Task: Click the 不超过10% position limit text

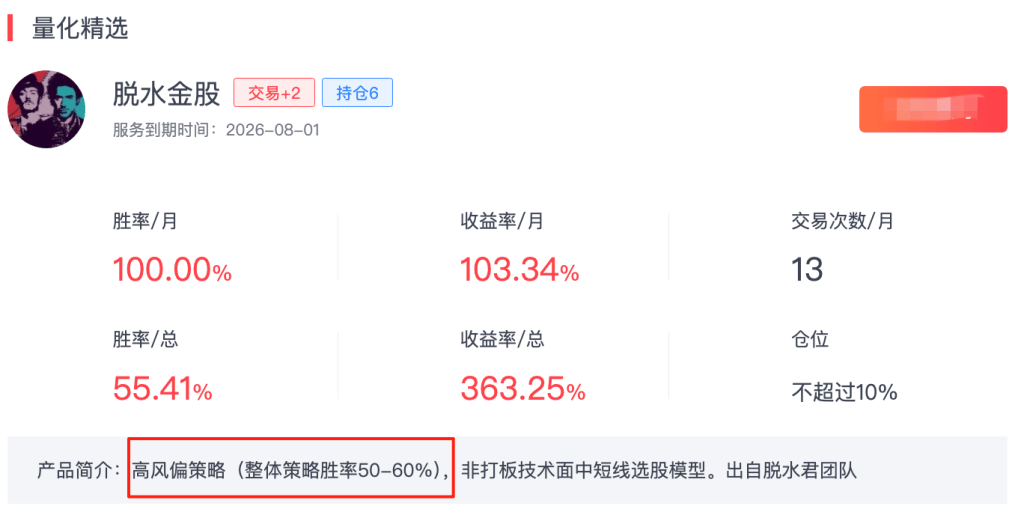Action: [844, 392]
